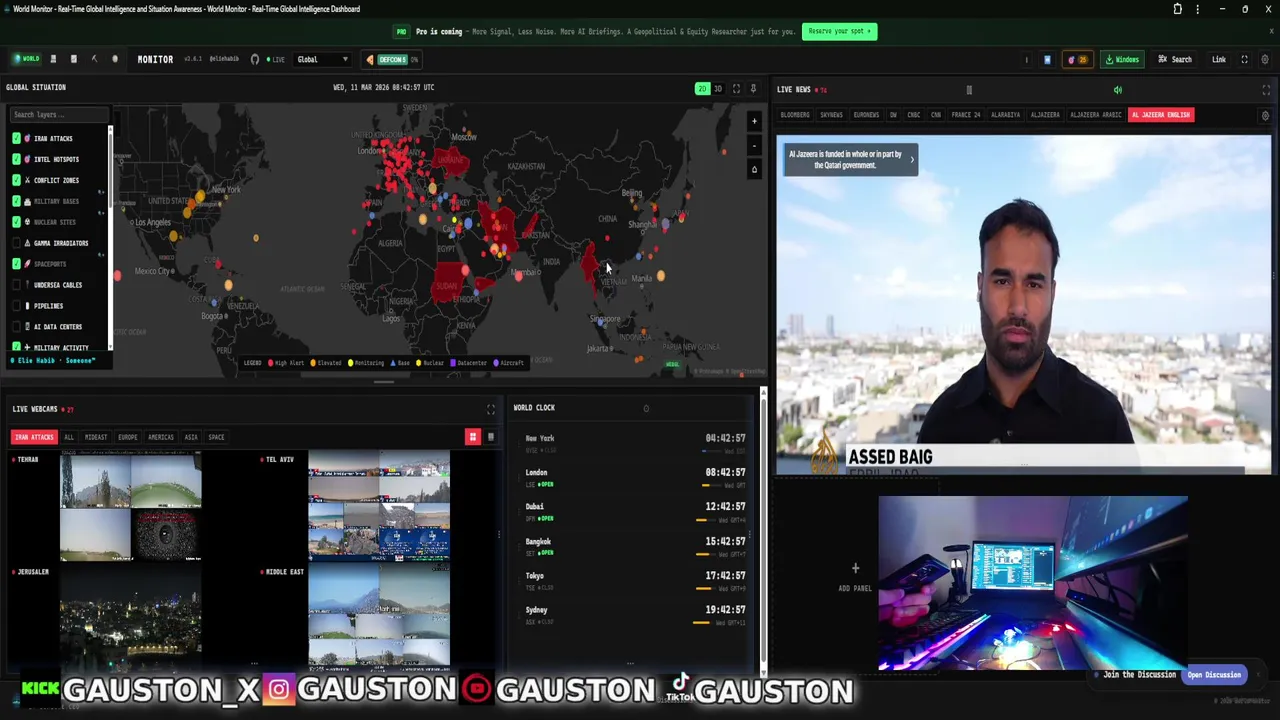
Task: Mute the Live News audio
Action: point(1118,90)
